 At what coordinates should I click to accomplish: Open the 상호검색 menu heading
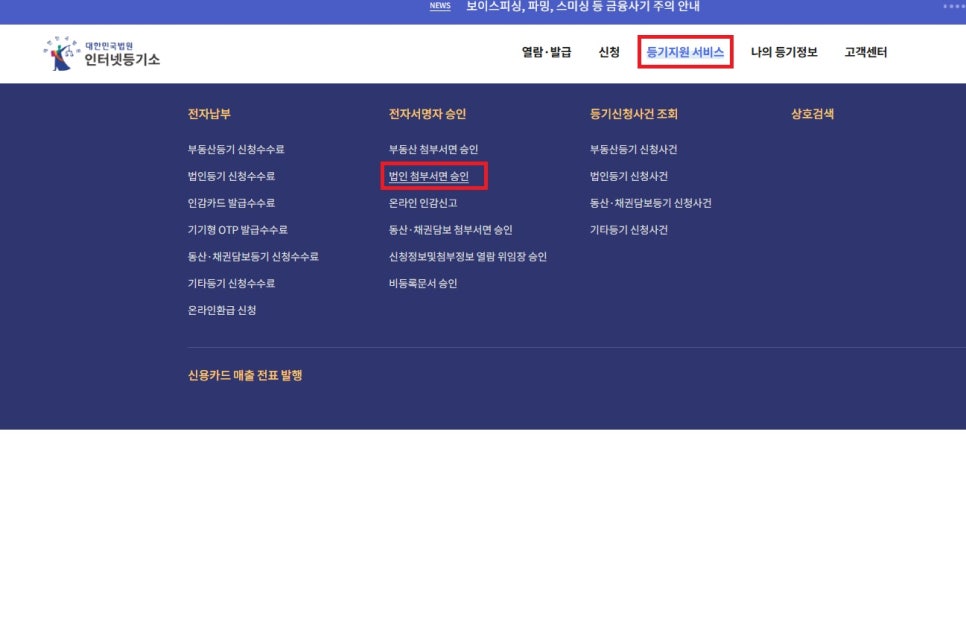coord(812,114)
